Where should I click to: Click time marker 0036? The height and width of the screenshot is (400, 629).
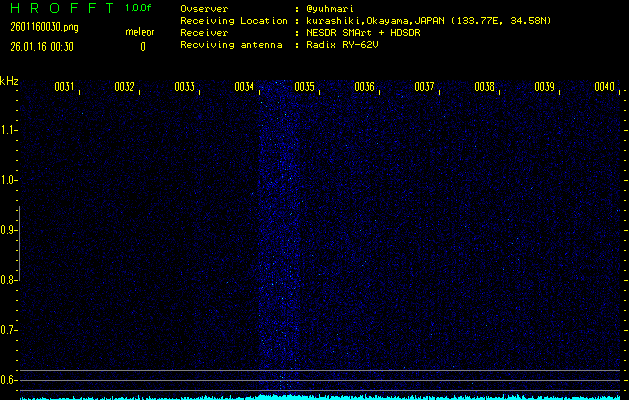click(365, 87)
